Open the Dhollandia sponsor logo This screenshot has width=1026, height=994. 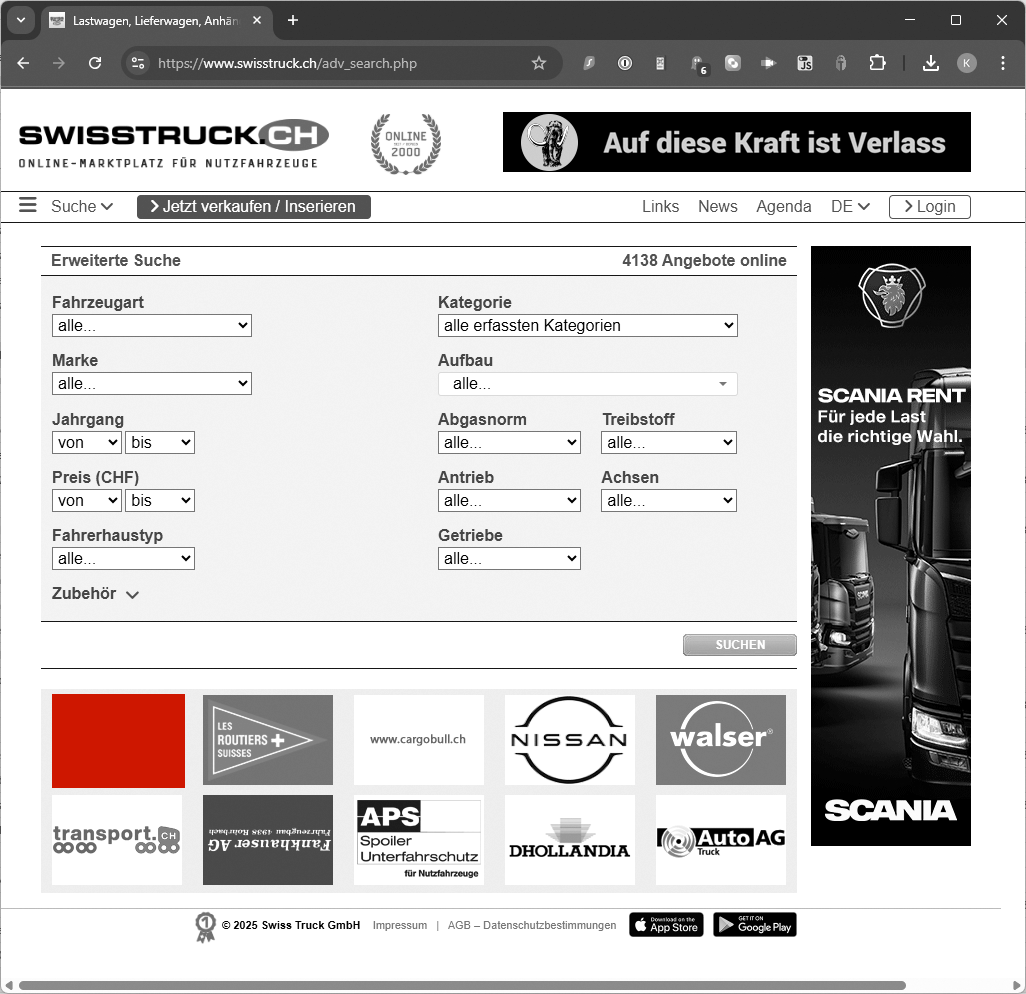point(569,840)
